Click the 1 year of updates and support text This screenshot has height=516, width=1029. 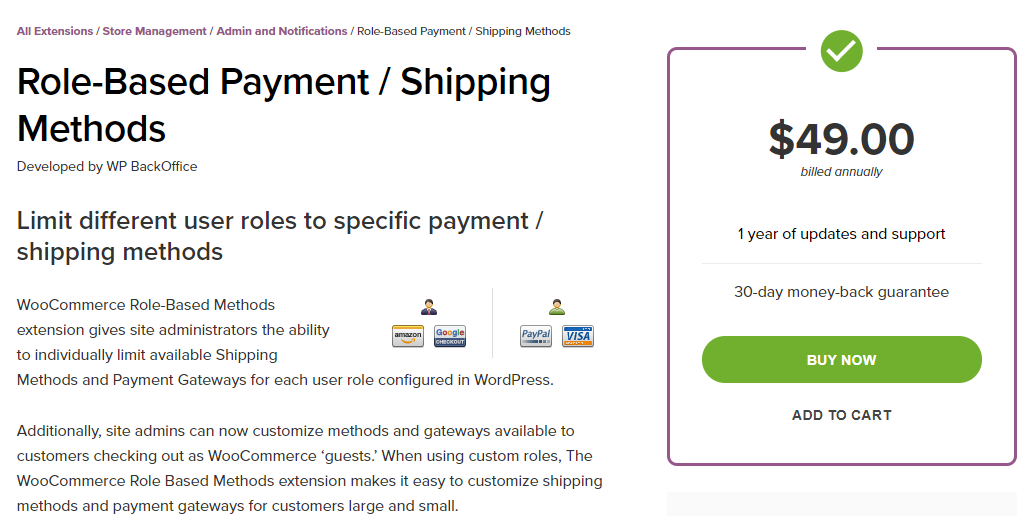(841, 234)
